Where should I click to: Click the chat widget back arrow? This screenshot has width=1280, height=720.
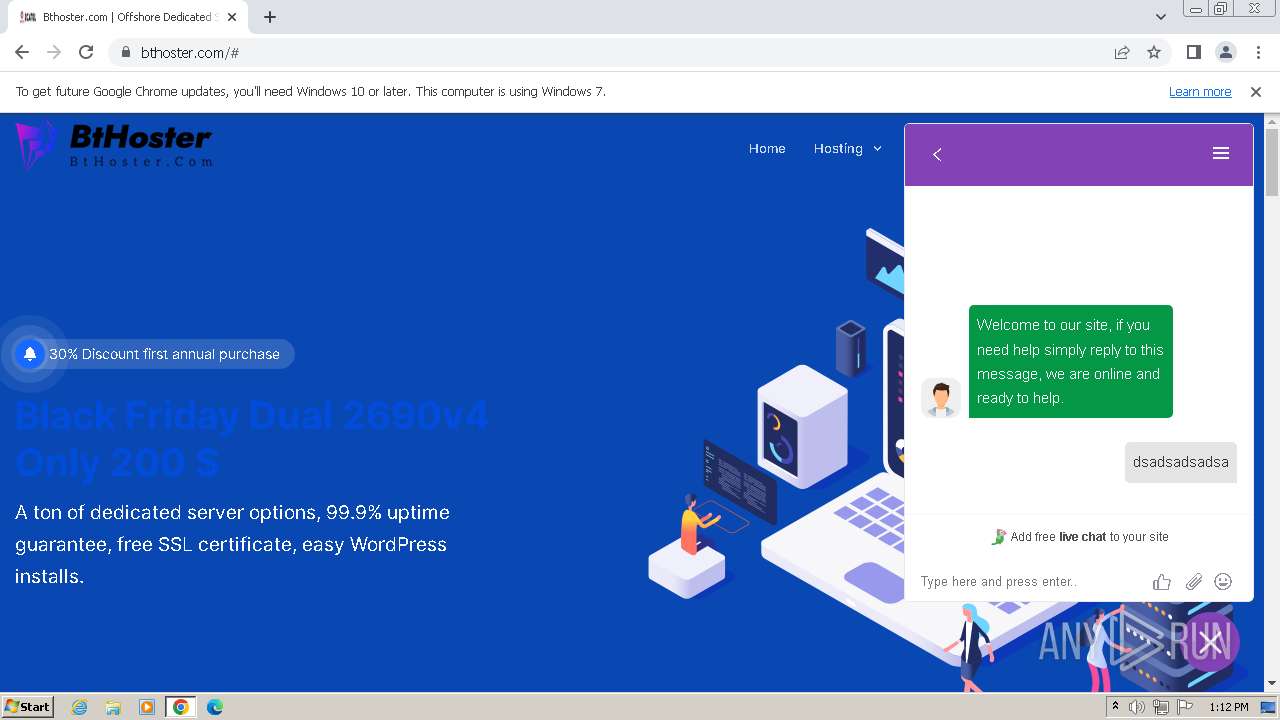pos(937,154)
